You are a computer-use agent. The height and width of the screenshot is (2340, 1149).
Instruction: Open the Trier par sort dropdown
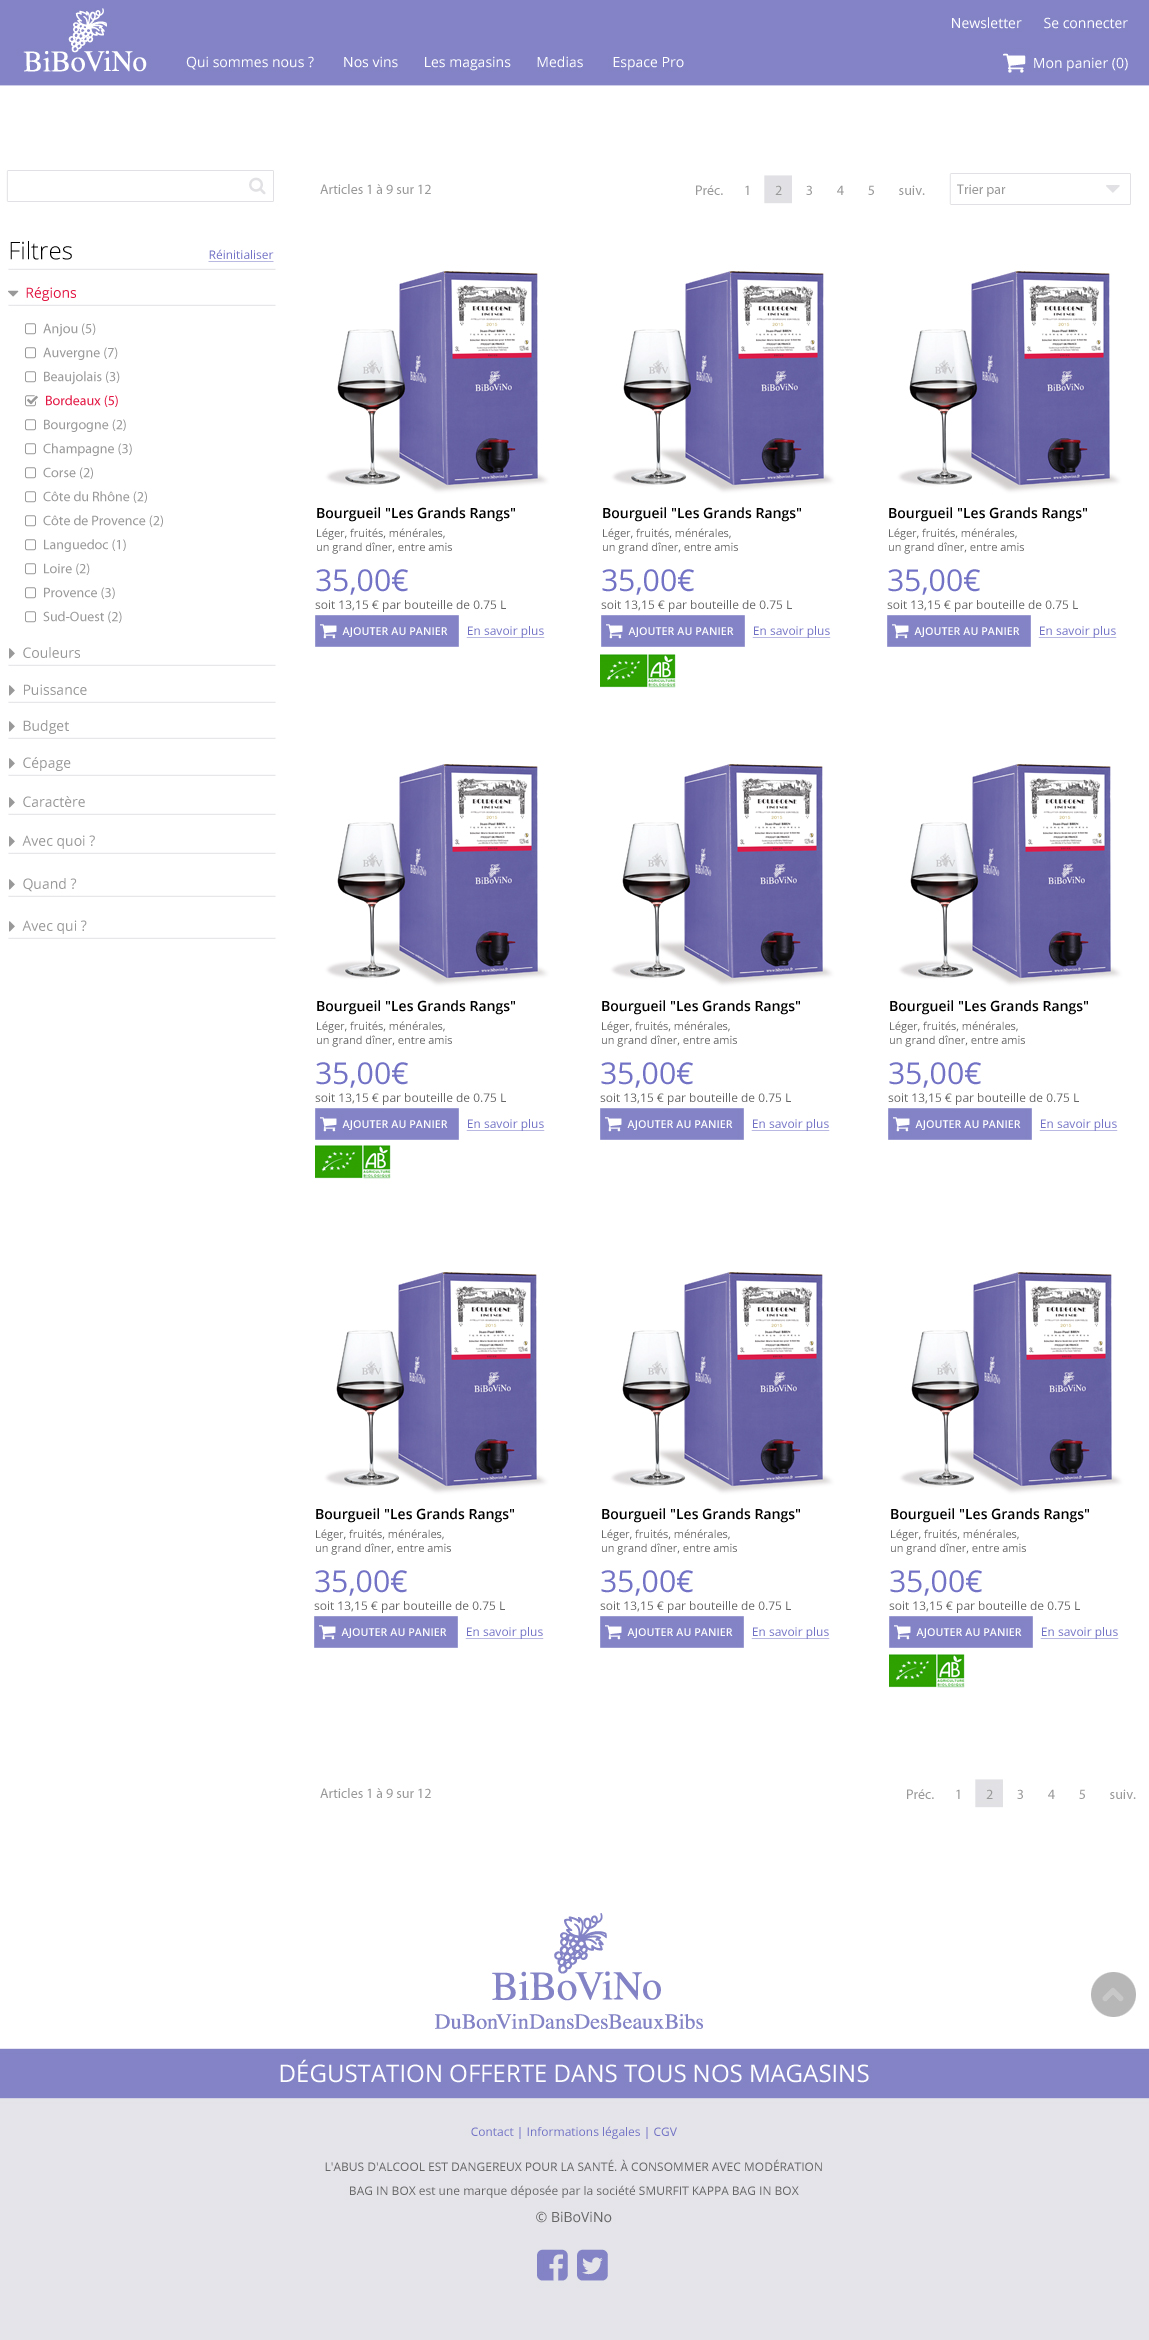[1040, 189]
